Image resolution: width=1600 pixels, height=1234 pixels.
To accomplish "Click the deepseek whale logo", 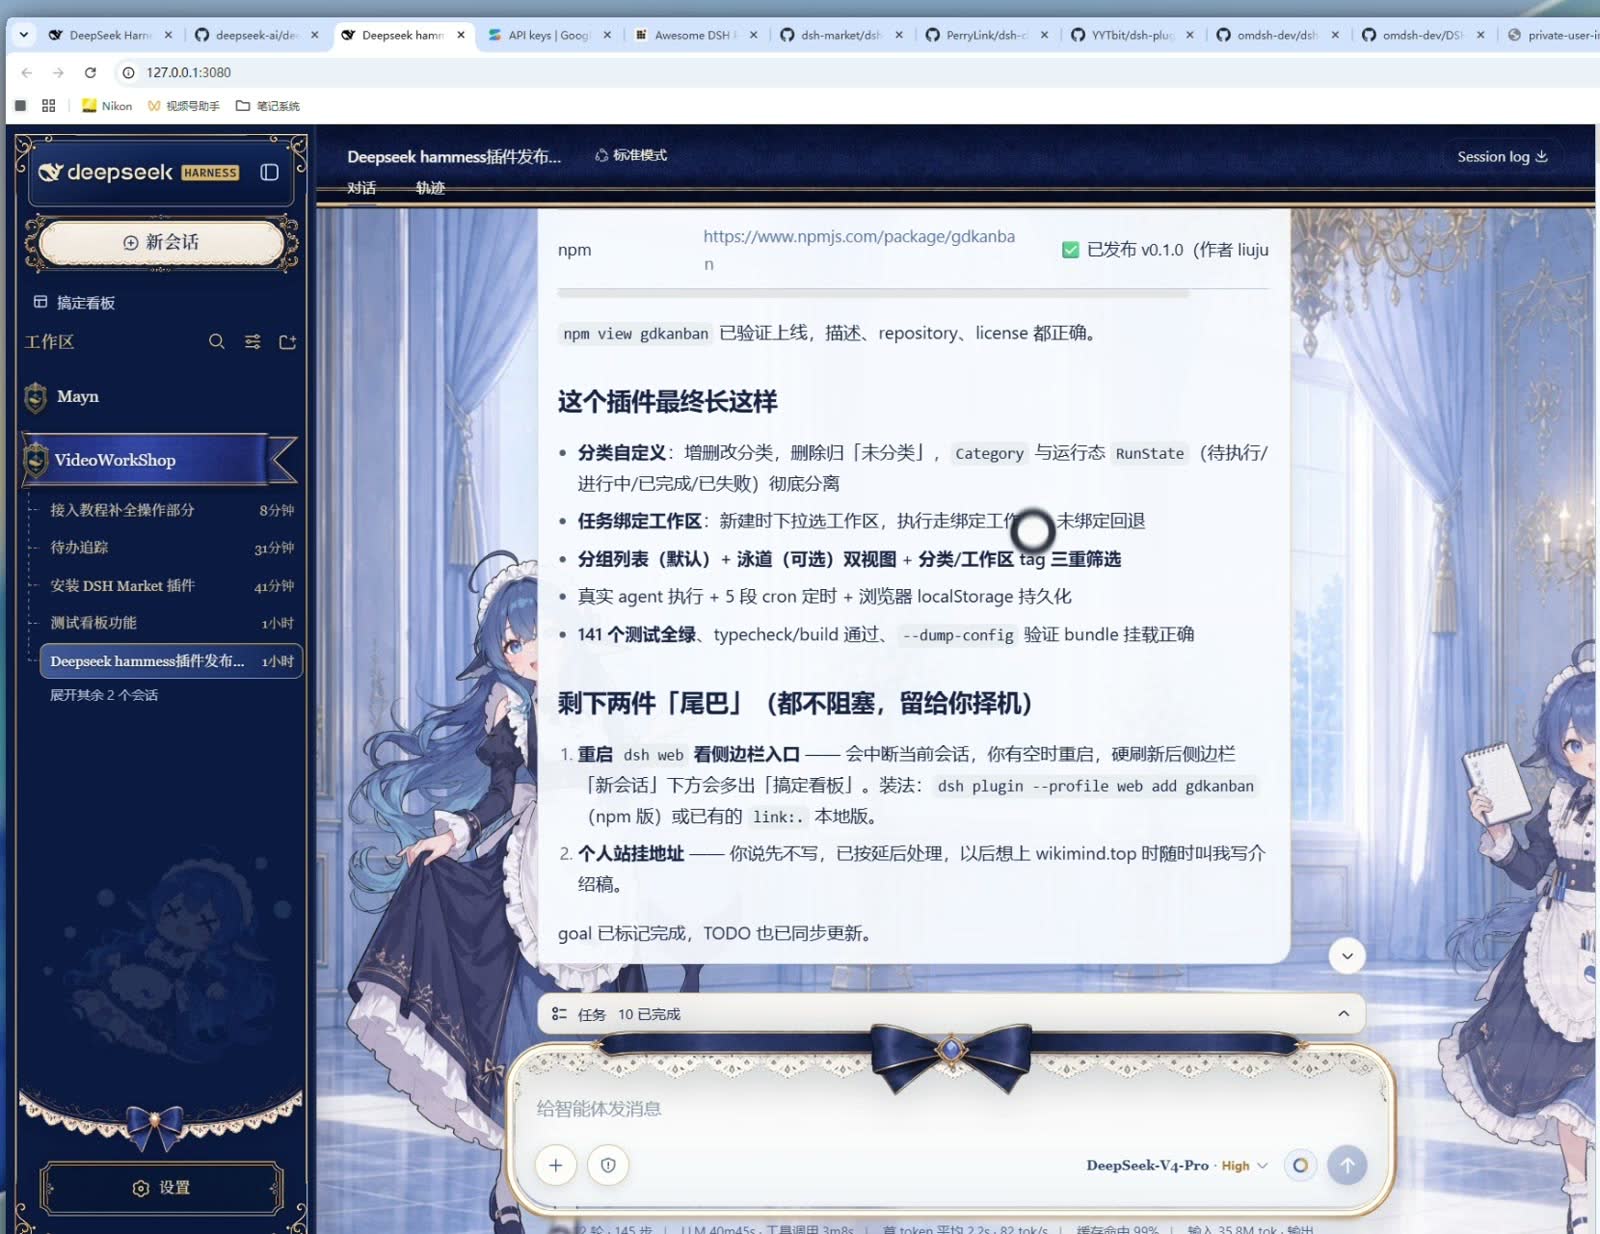I will point(50,172).
